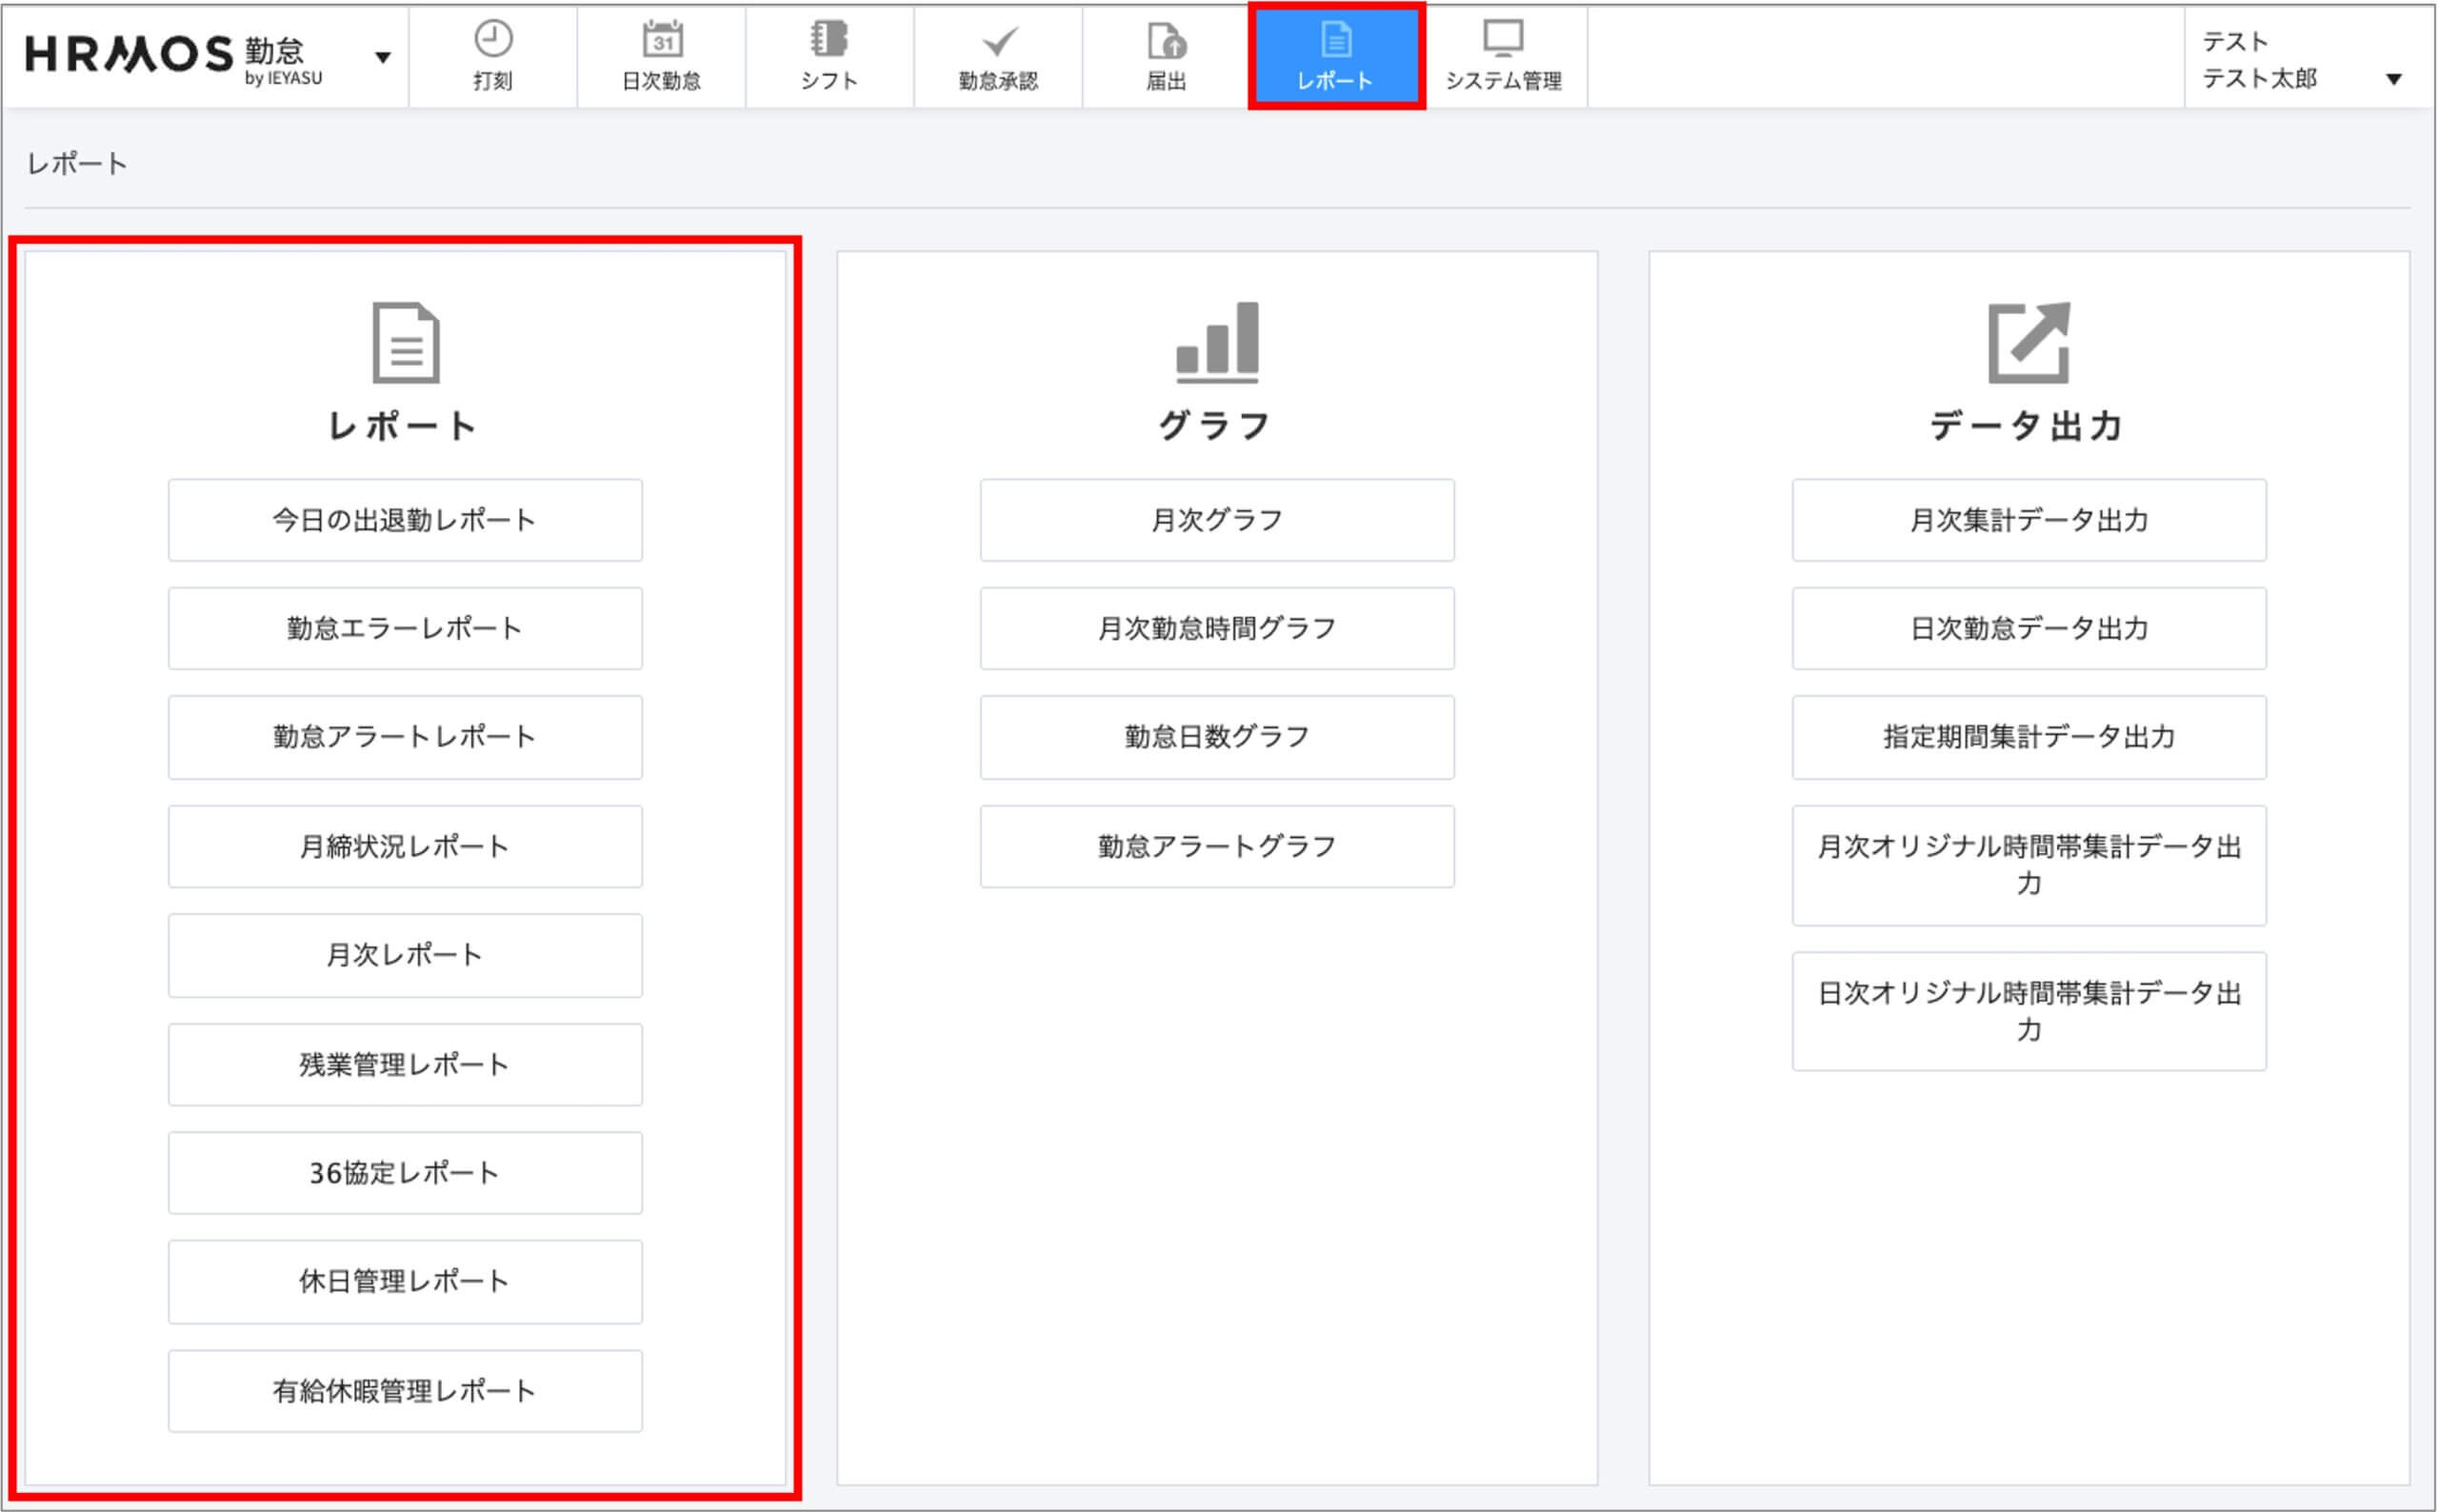
Task: Expand dropdown arrow next to HRMOS logo
Action: coord(382,58)
